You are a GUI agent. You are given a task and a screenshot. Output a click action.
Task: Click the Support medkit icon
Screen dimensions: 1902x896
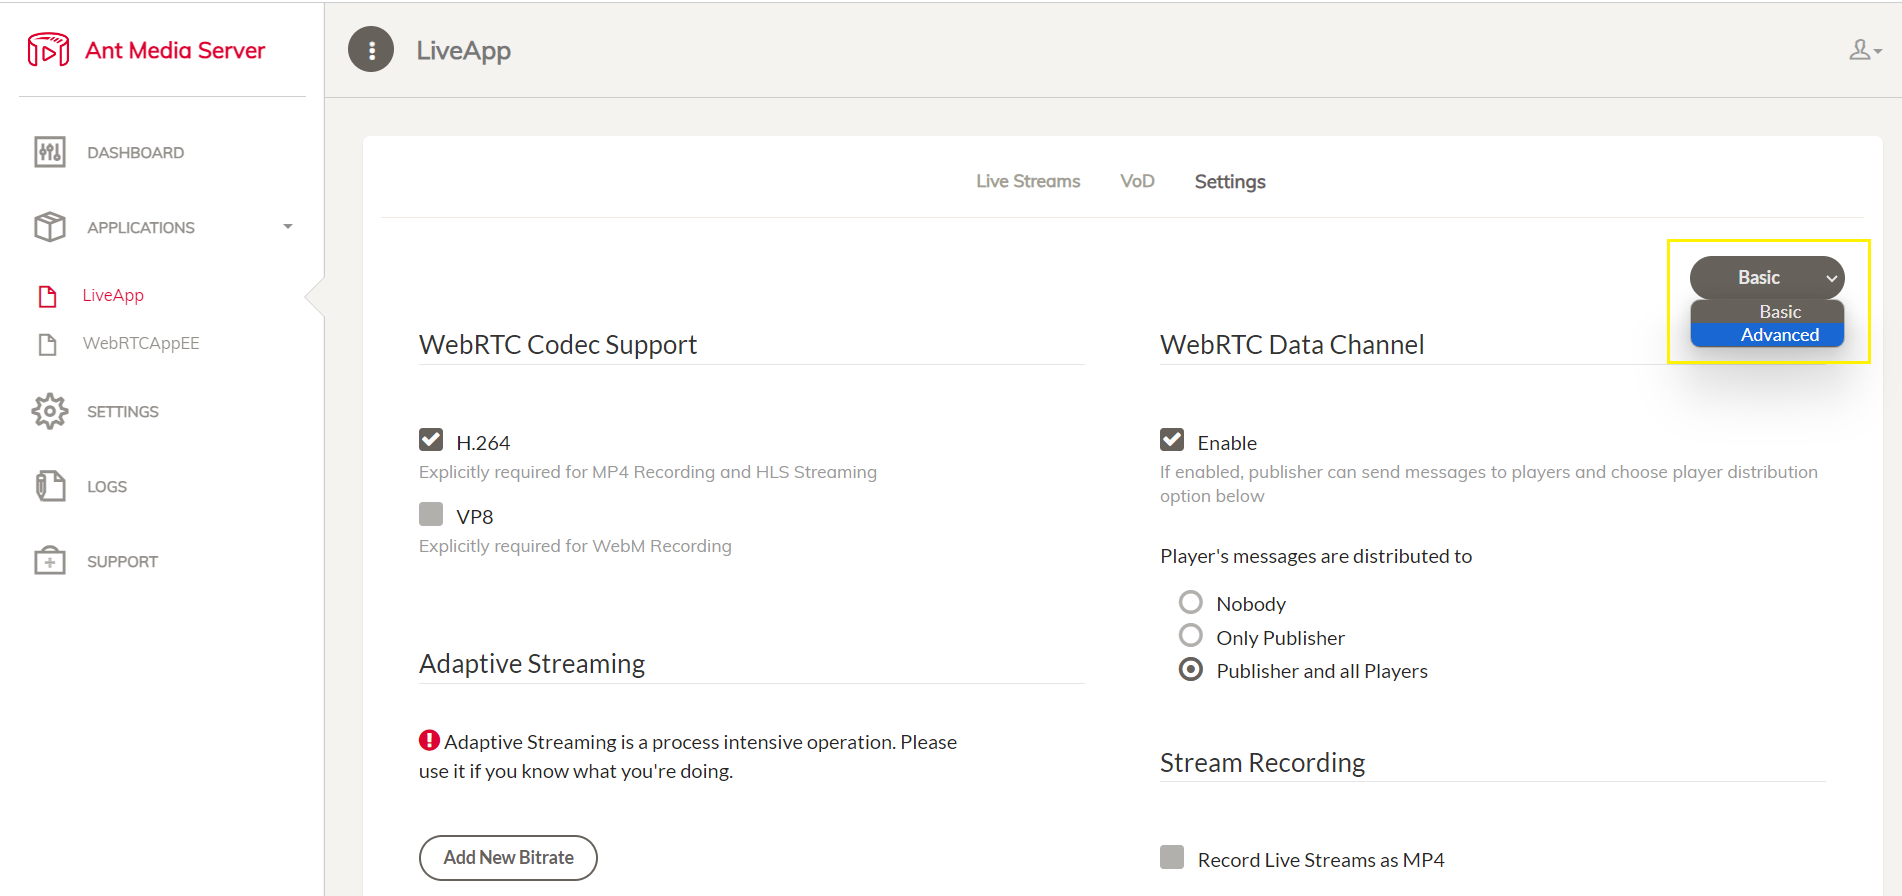click(50, 561)
